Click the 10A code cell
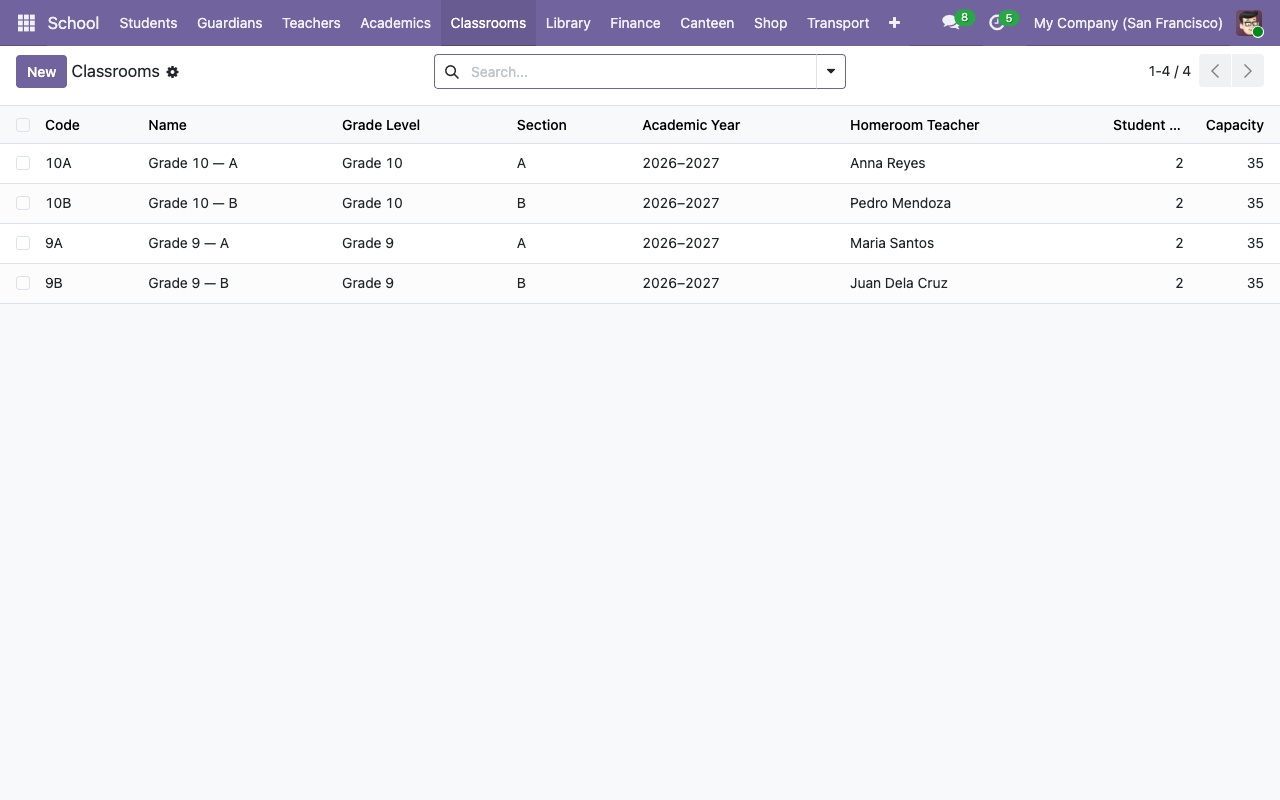Viewport: 1280px width, 800px height. click(x=58, y=163)
